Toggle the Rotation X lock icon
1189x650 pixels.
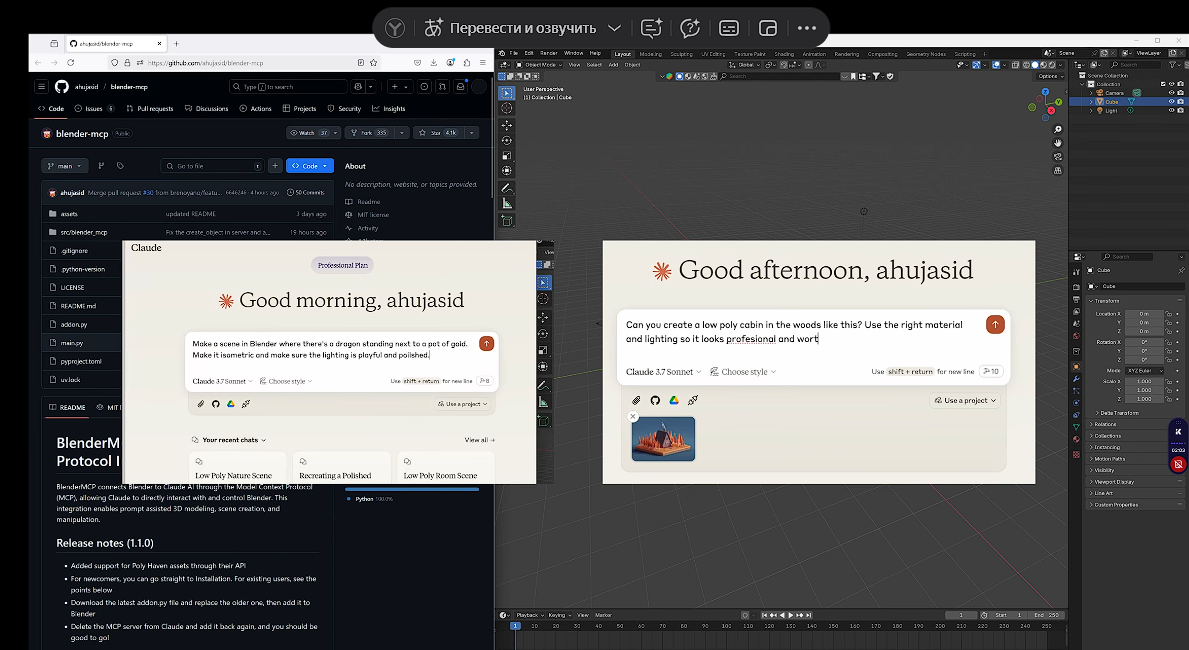click(1169, 342)
